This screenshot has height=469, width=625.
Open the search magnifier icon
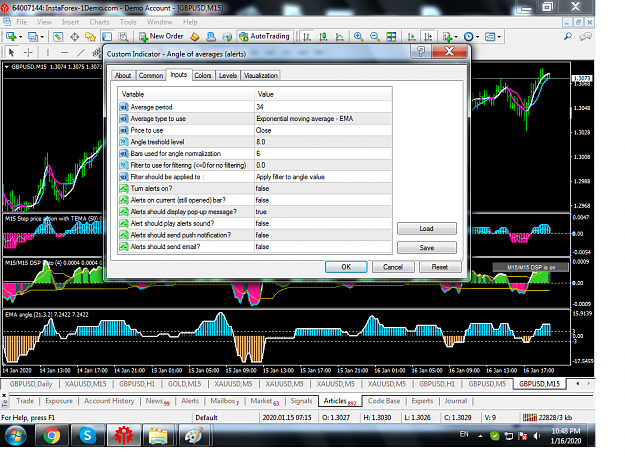568,37
